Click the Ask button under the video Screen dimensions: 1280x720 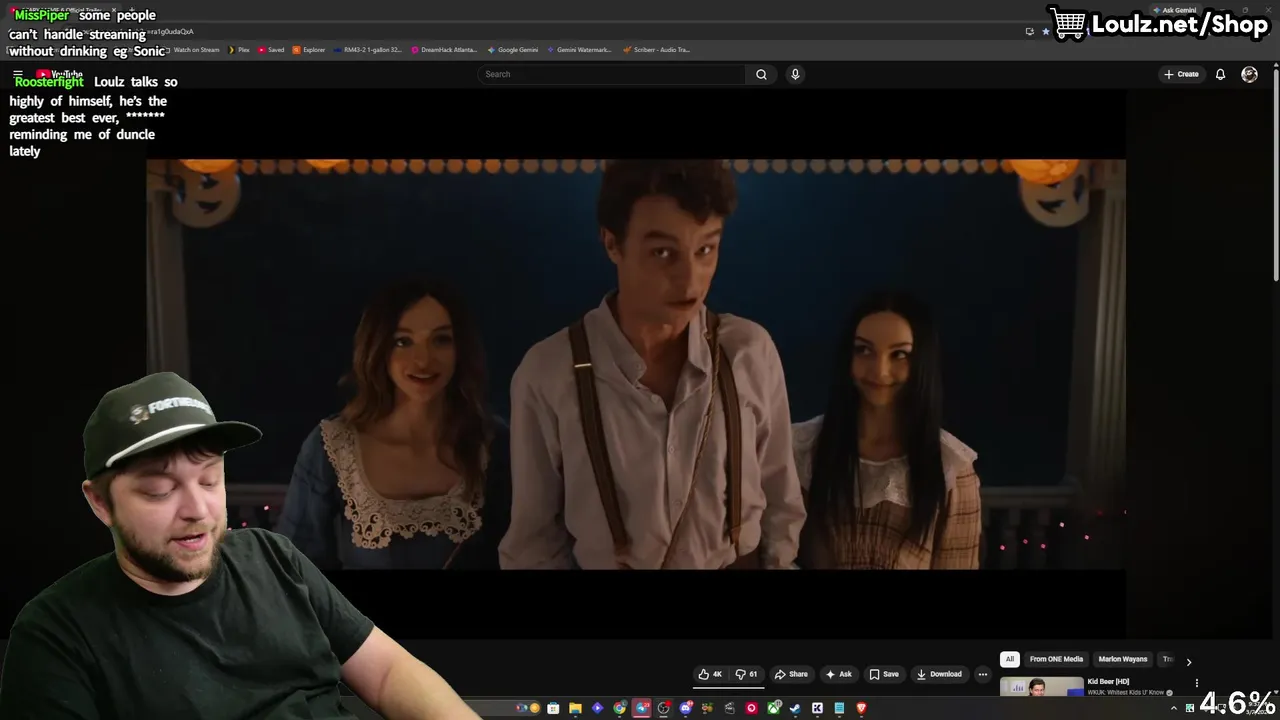(x=839, y=674)
